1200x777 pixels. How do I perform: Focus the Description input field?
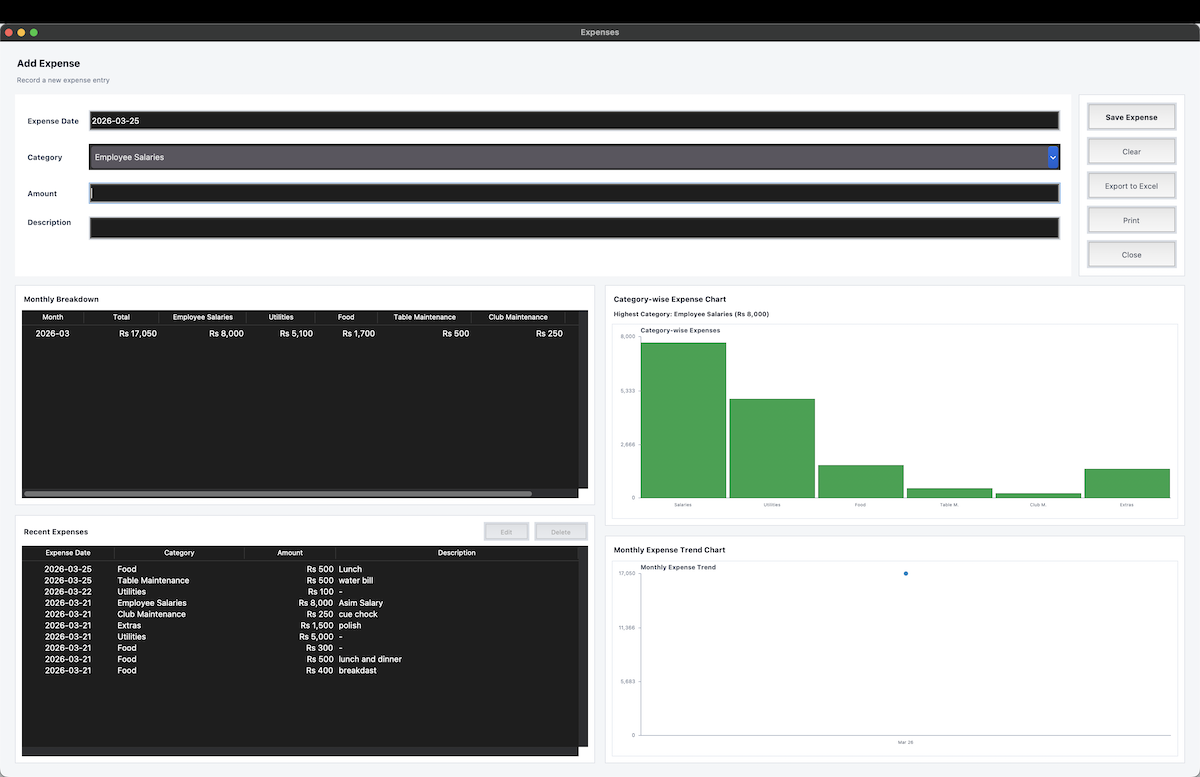click(574, 228)
